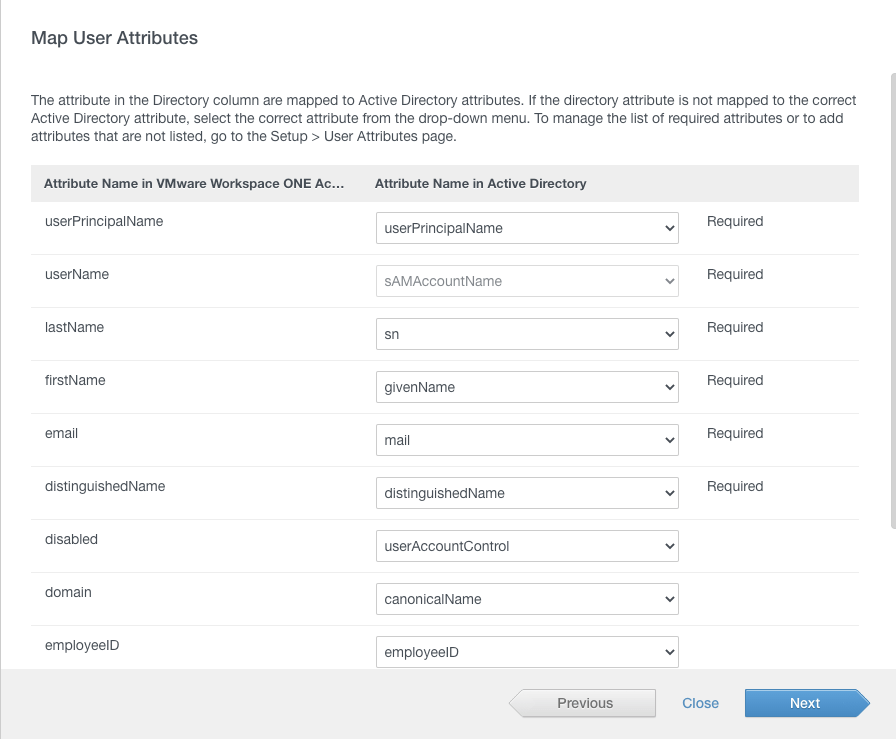Expand the sn dropdown for lastName

point(527,334)
